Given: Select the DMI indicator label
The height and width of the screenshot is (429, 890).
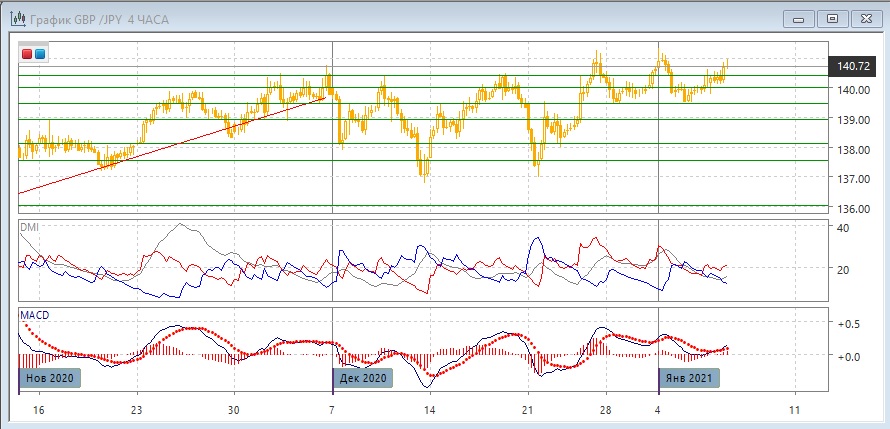Looking at the screenshot, I should (x=30, y=228).
